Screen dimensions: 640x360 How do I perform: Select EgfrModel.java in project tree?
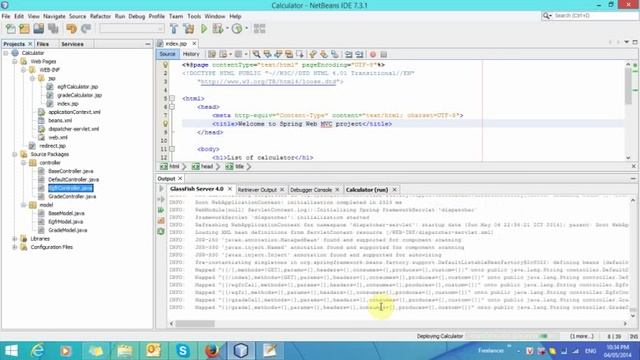click(65, 222)
